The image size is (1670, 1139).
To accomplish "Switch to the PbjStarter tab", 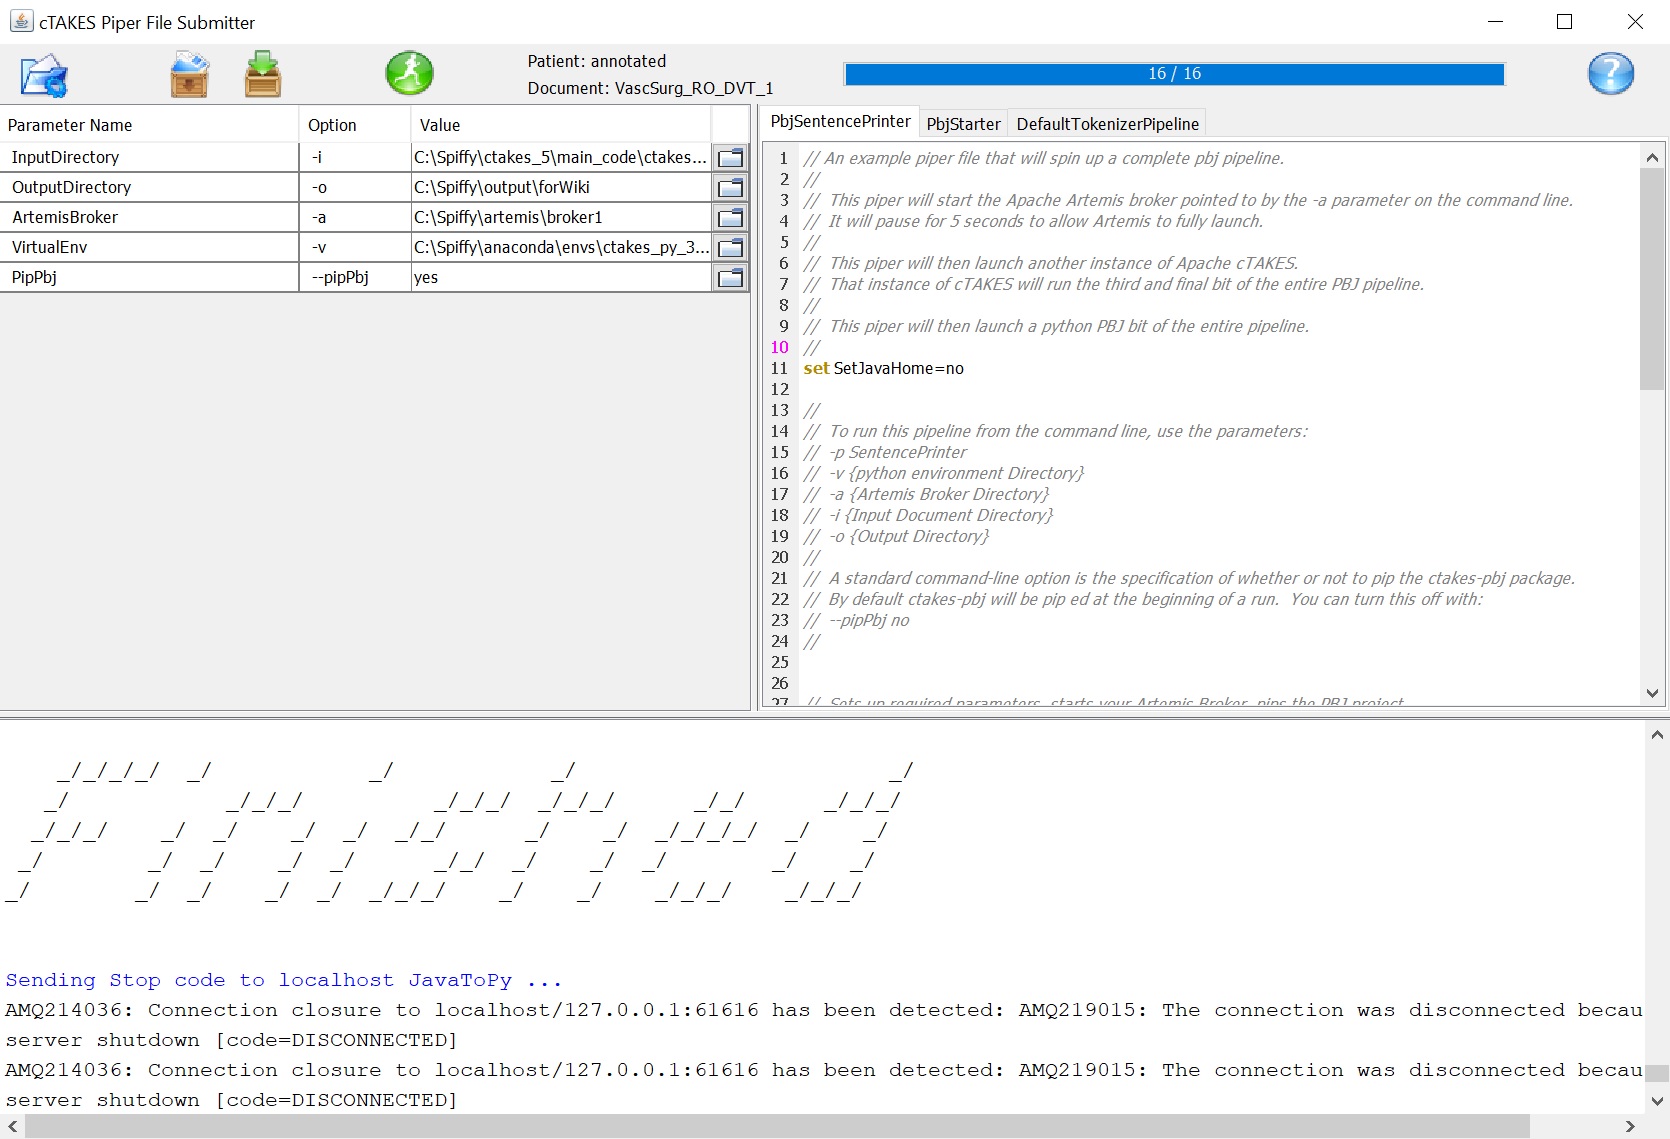I will (x=963, y=124).
